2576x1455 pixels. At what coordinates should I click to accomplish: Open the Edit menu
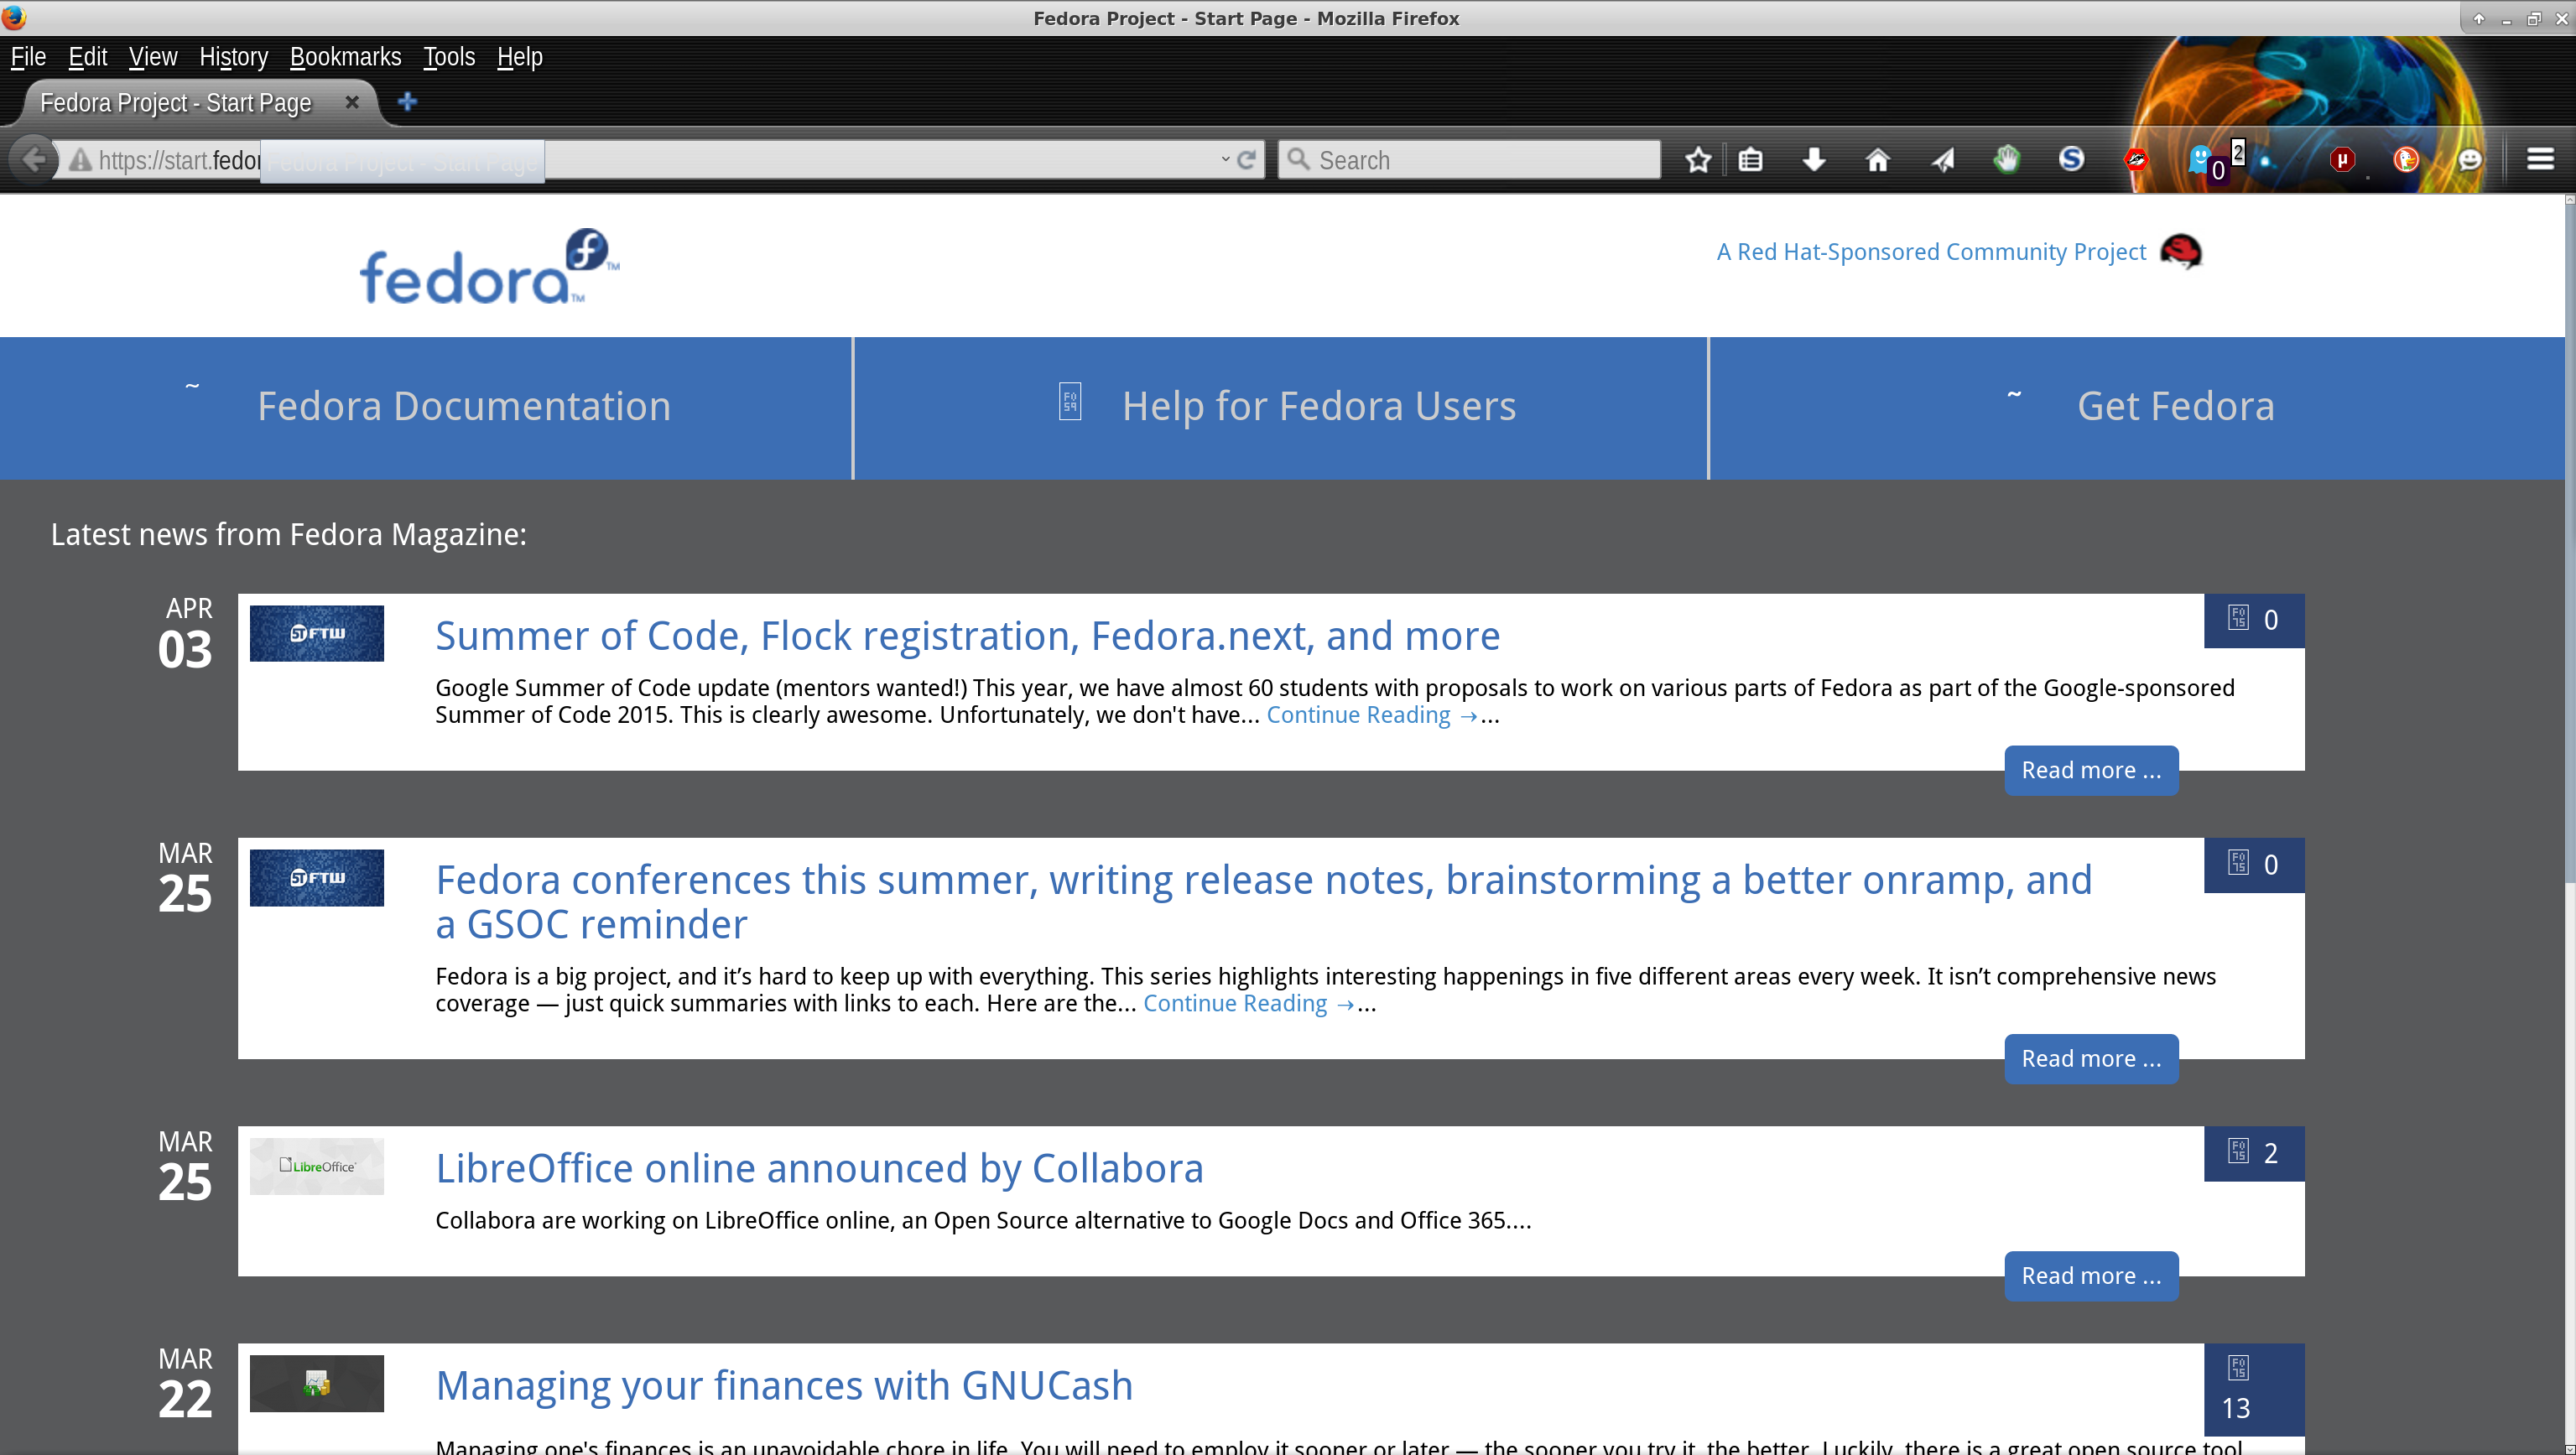pyautogui.click(x=88, y=57)
